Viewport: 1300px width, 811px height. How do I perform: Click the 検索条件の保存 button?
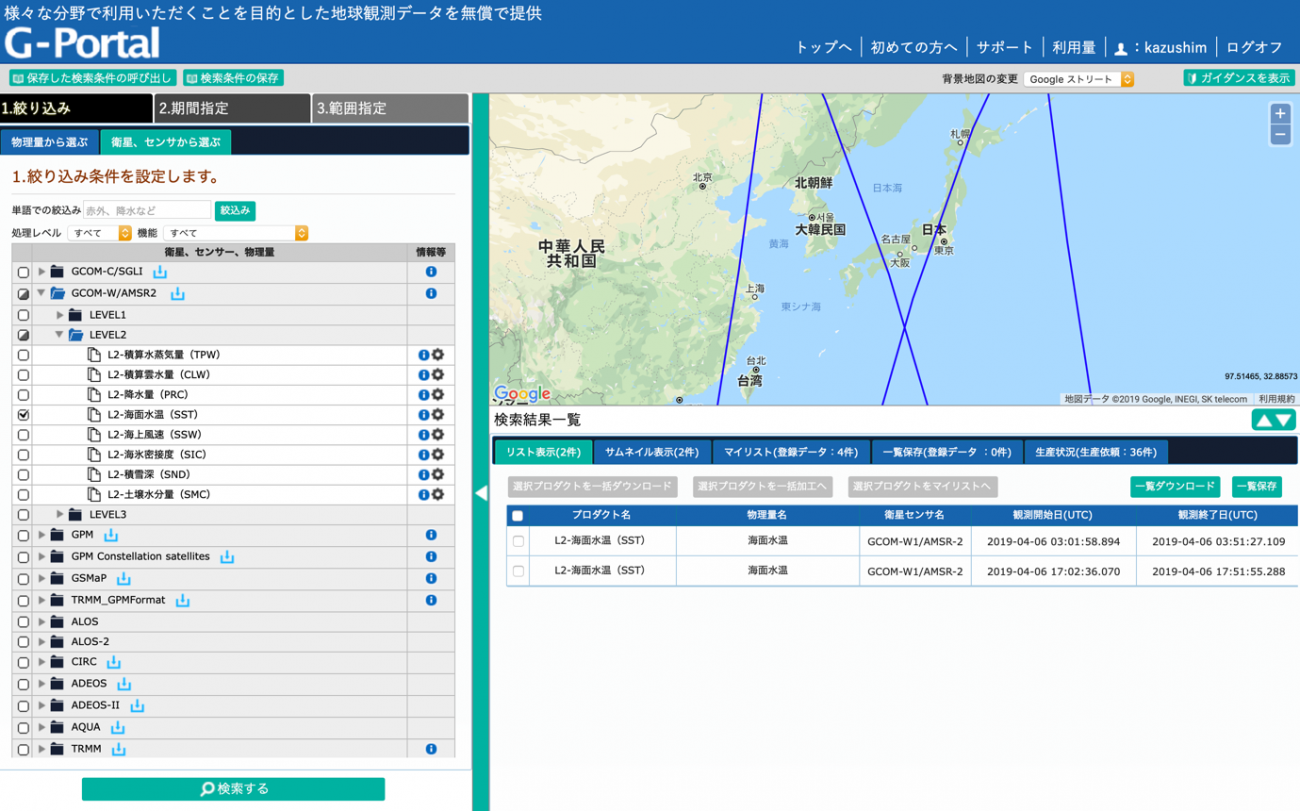233,78
